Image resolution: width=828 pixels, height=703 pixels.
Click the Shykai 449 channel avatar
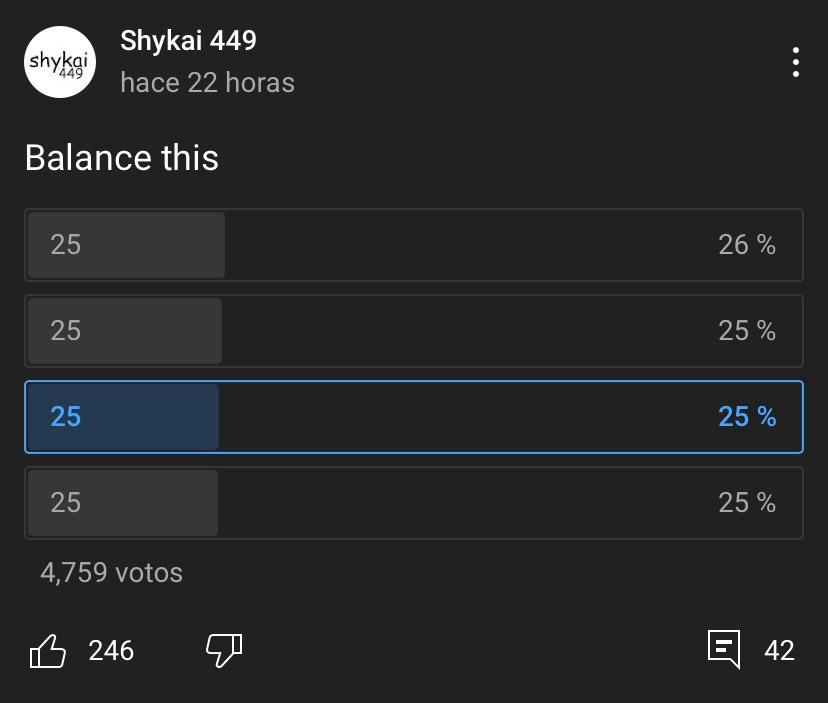click(60, 62)
